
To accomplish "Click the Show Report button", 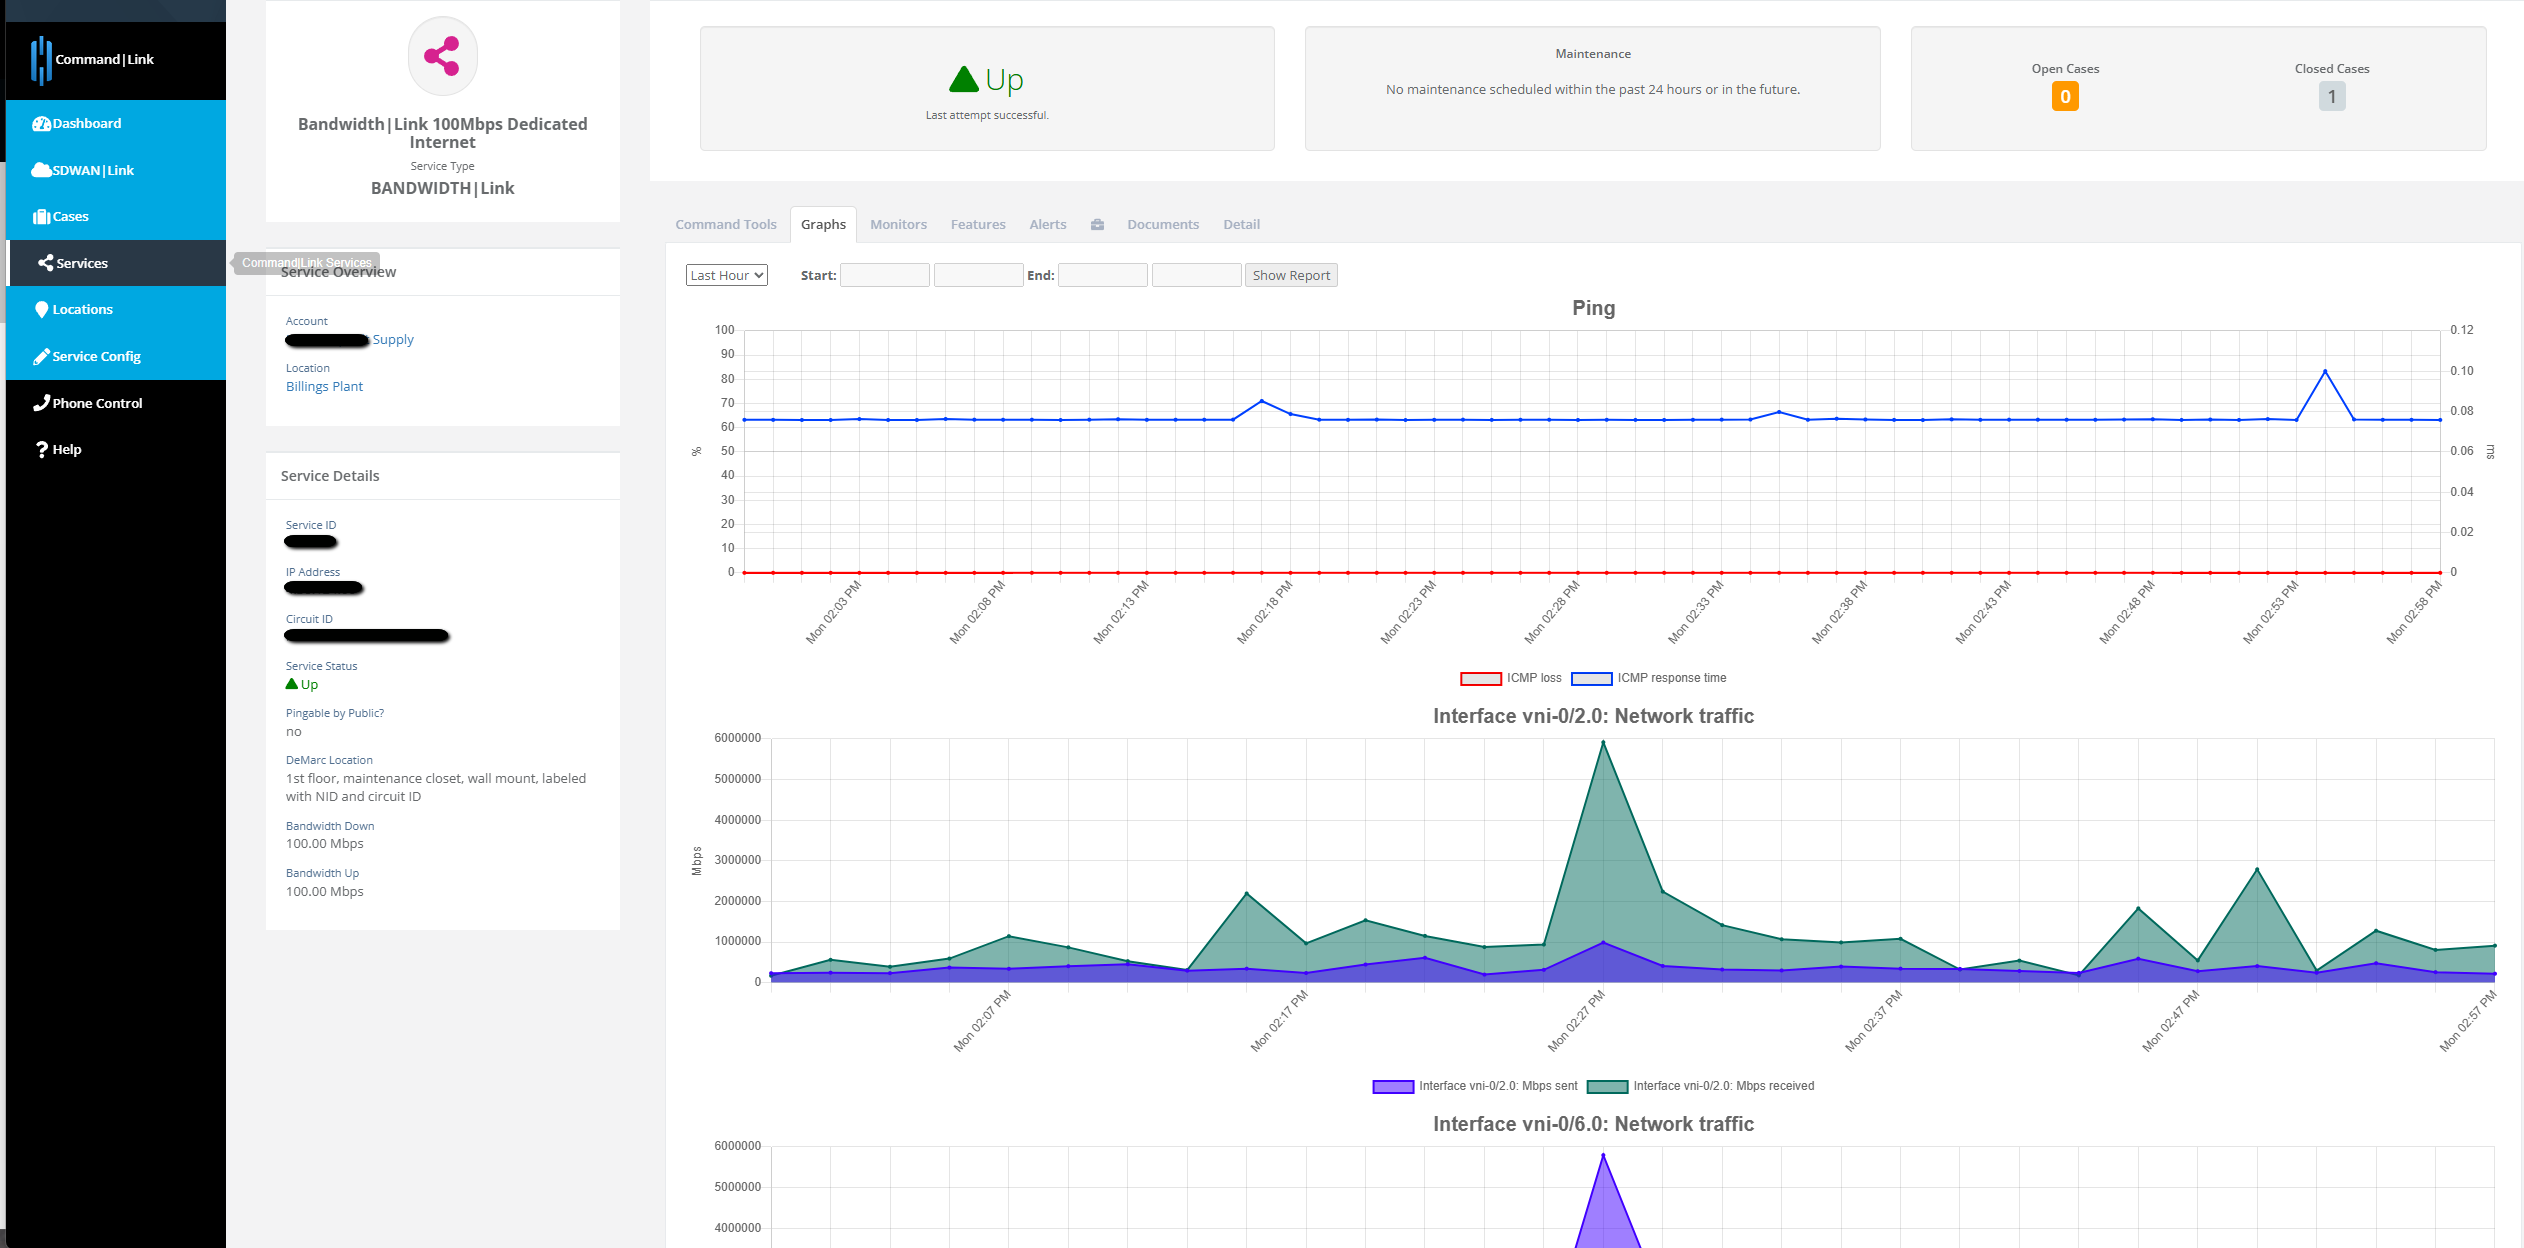I will tap(1291, 275).
